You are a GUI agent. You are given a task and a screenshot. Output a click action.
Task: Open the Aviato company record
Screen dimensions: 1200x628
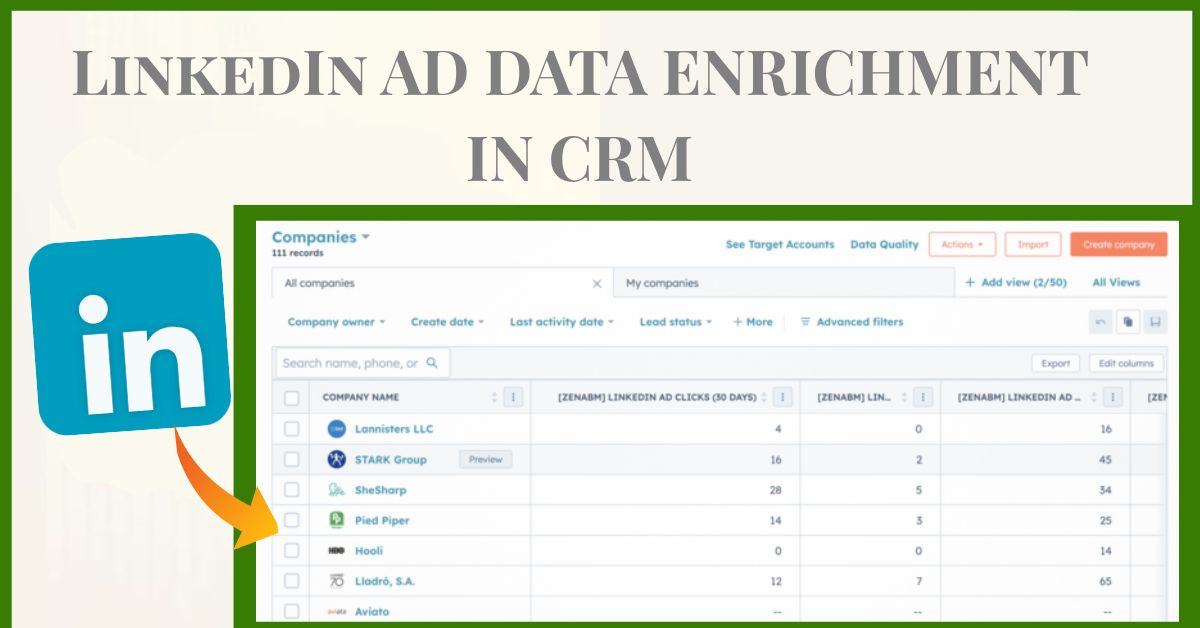372,611
